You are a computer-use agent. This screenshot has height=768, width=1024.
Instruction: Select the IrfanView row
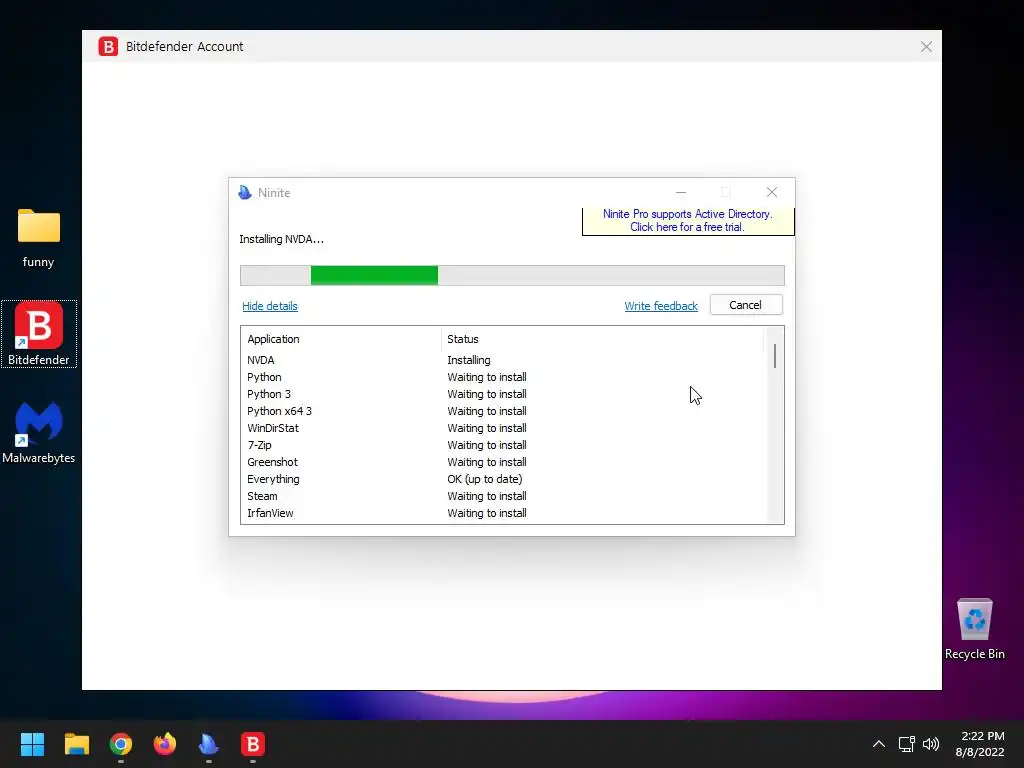(x=502, y=513)
